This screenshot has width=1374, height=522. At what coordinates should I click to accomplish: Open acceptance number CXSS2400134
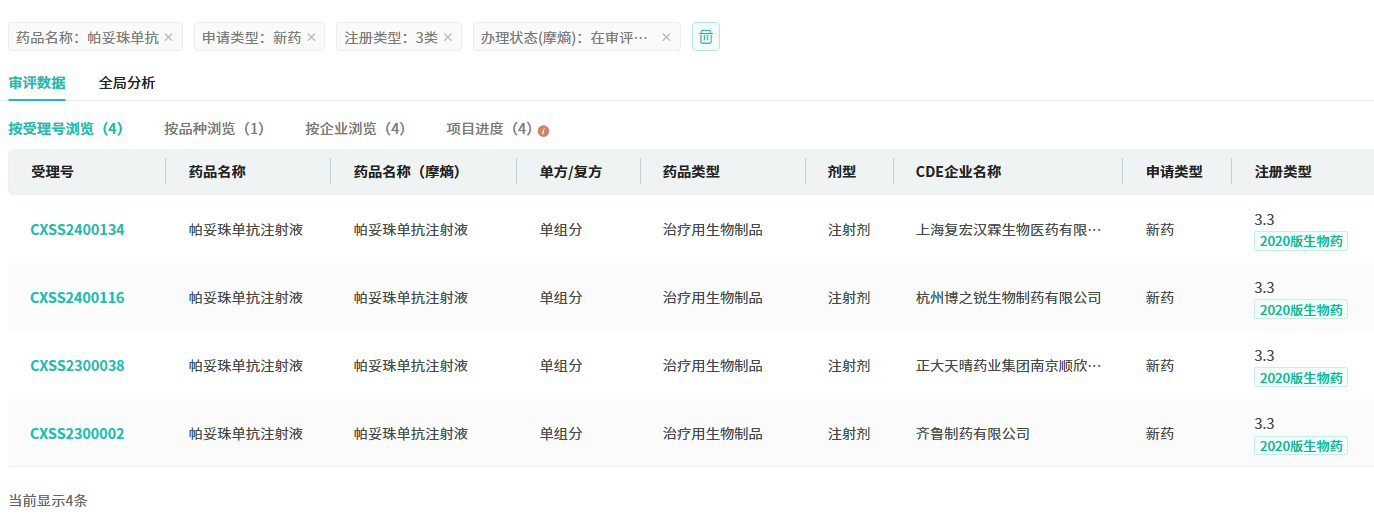click(77, 230)
